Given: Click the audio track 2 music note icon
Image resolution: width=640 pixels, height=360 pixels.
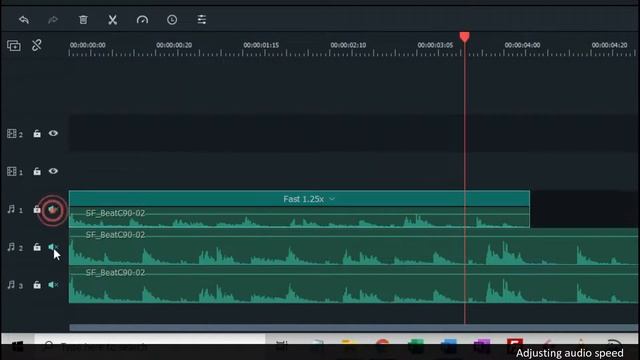Looking at the screenshot, I should pyautogui.click(x=11, y=247).
